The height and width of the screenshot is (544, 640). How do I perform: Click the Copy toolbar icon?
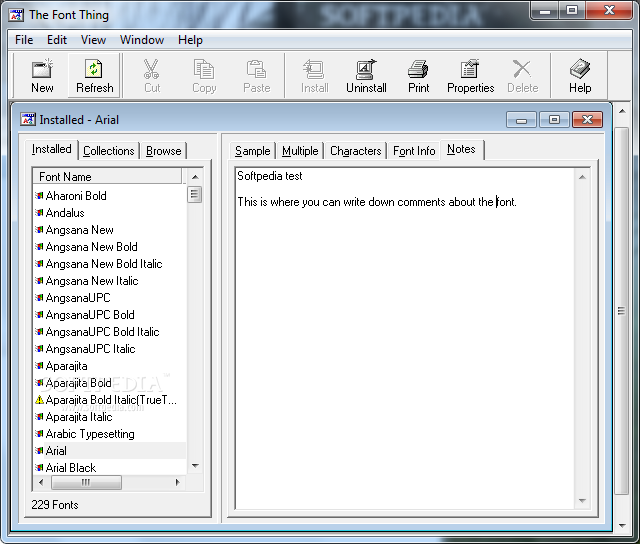click(x=204, y=76)
